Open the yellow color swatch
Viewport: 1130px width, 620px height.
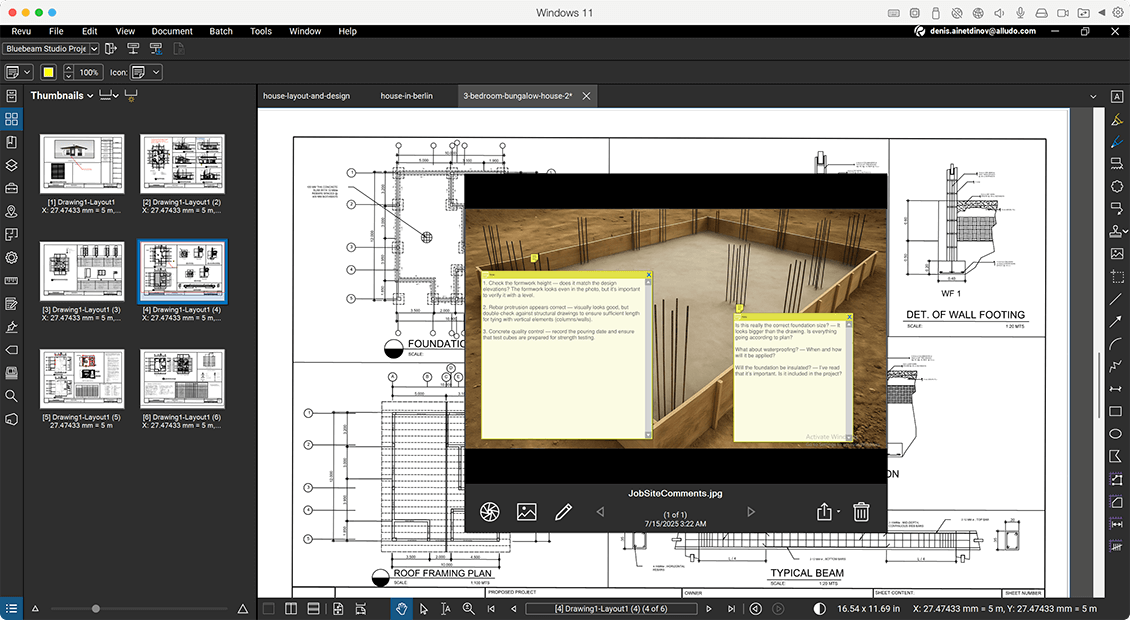pyautogui.click(x=47, y=72)
